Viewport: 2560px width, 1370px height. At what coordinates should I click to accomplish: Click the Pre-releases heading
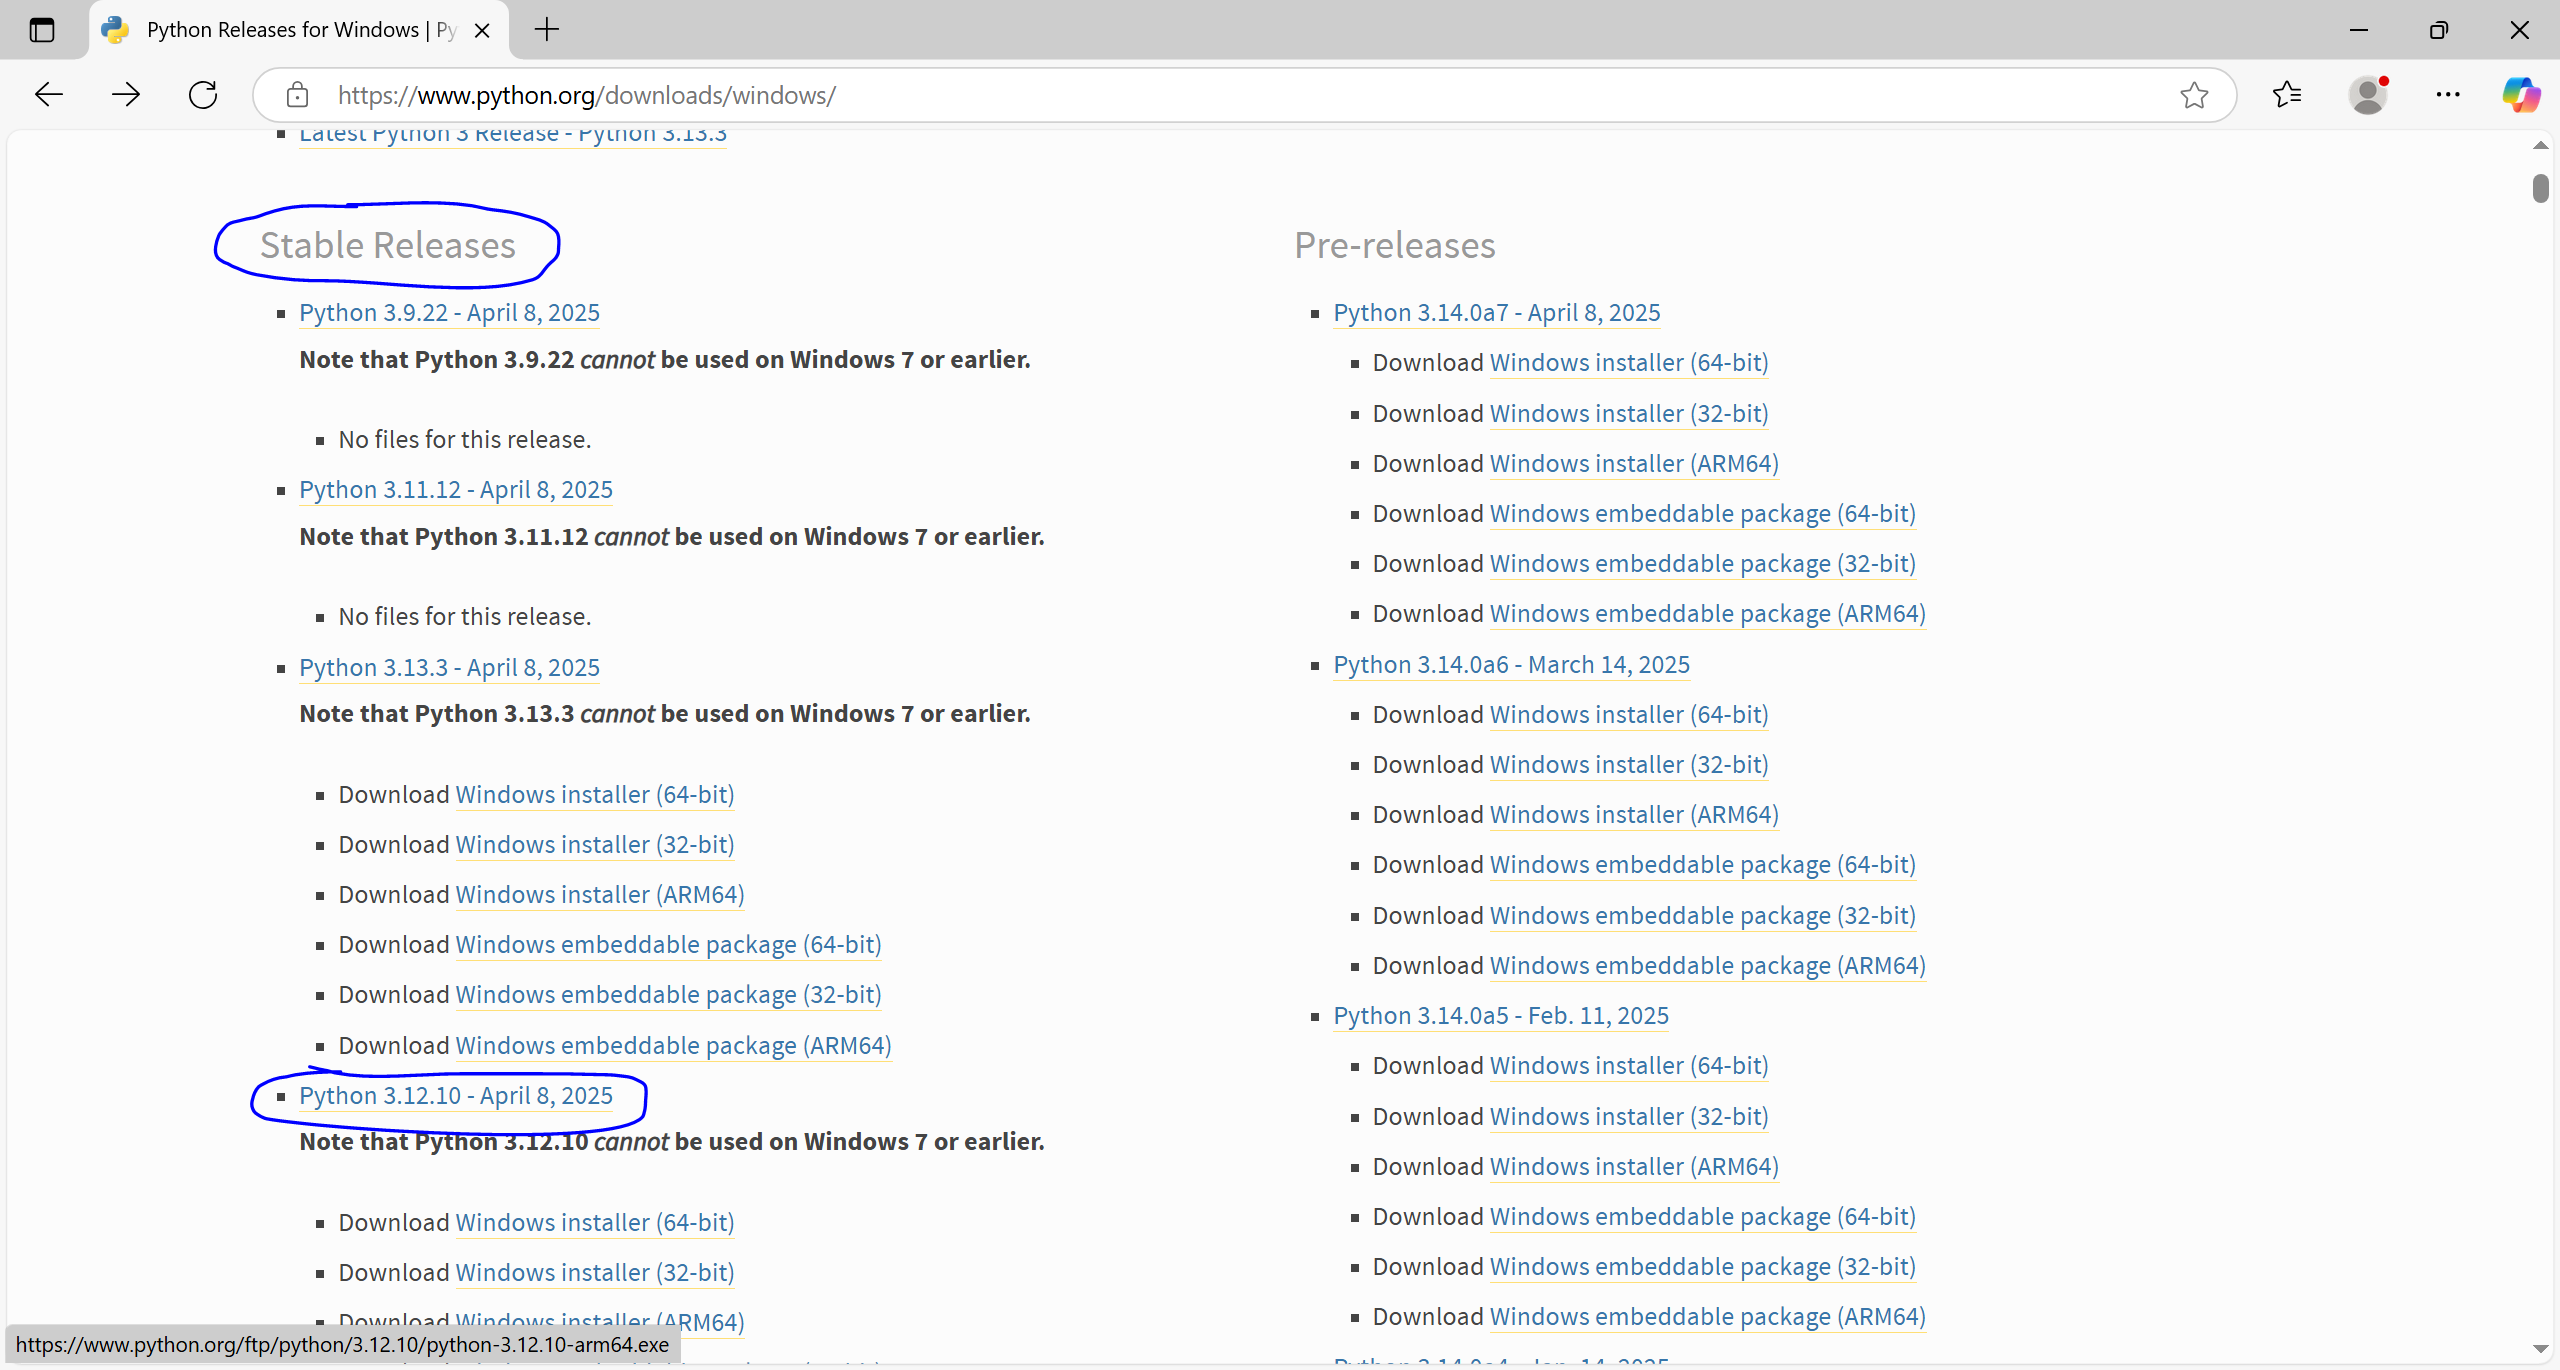click(1395, 246)
